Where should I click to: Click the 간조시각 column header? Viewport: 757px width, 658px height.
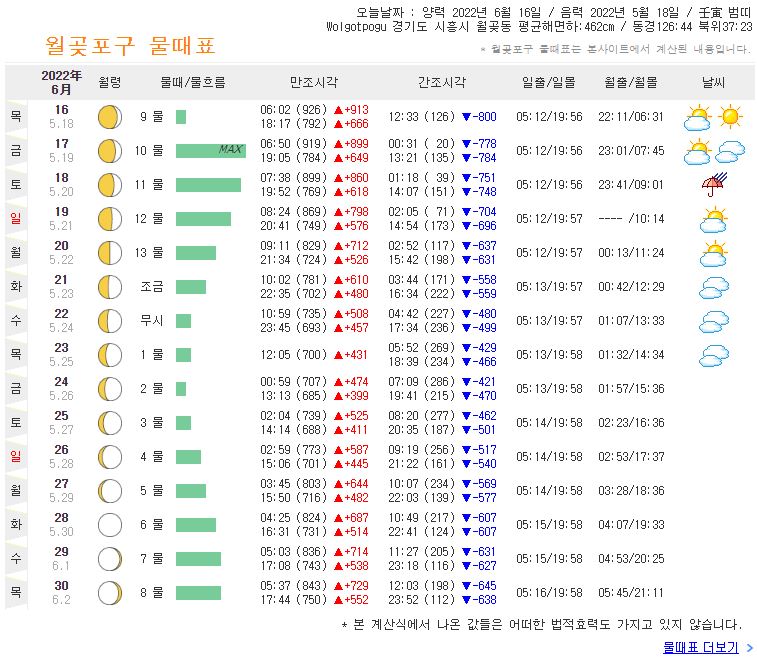(442, 82)
